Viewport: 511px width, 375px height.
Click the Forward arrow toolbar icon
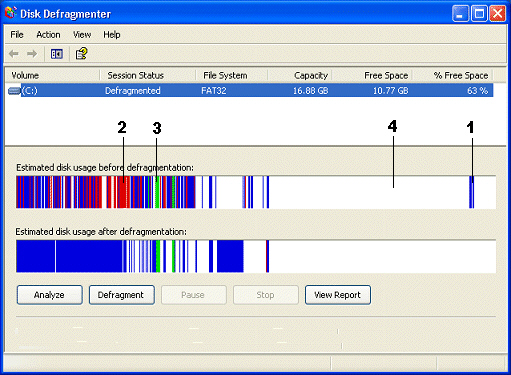tap(32, 54)
